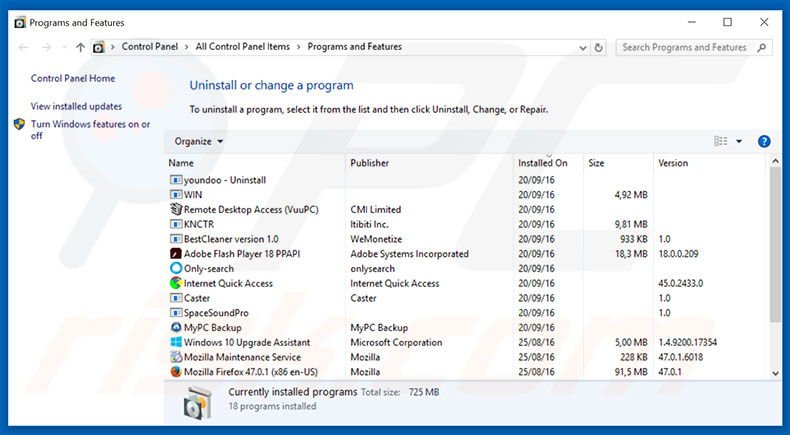Viewport: 790px width, 435px height.
Task: Go to Control Panel breadcrumb
Action: point(150,47)
